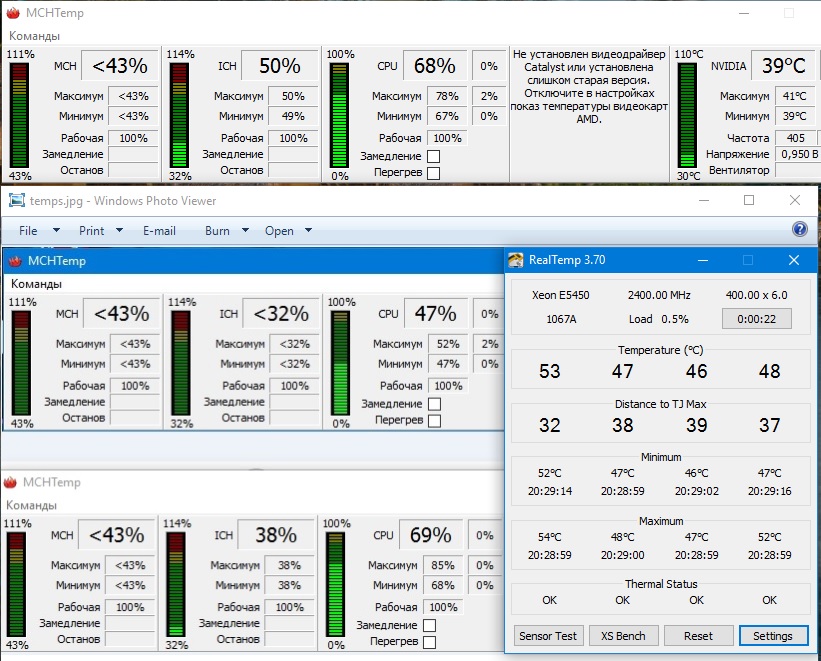Open Команды menu in the blue-titled MCHTemp window

[x=36, y=284]
